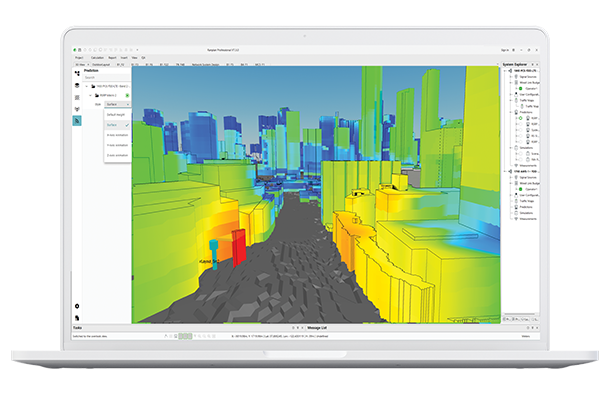This screenshot has height=394, width=609.
Task: Open the Project menu
Action: pyautogui.click(x=79, y=58)
